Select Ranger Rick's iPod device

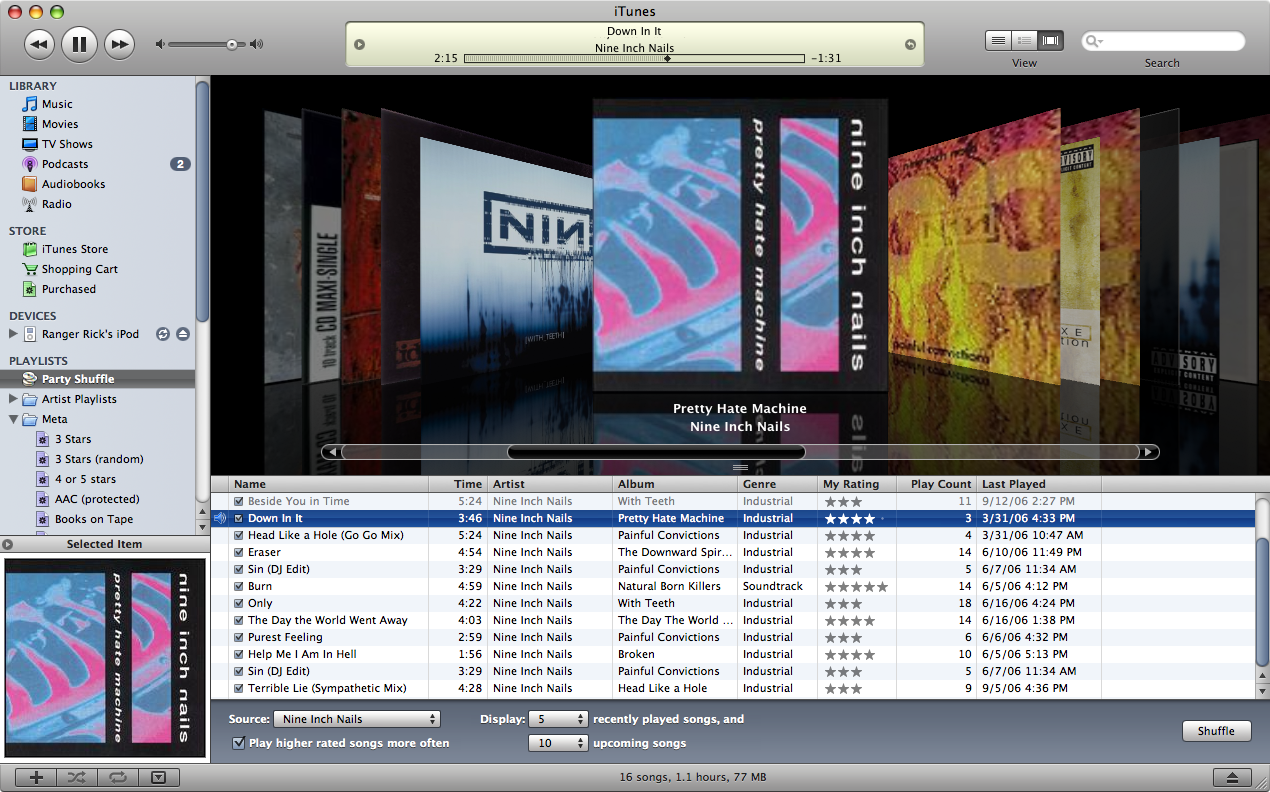(90, 334)
